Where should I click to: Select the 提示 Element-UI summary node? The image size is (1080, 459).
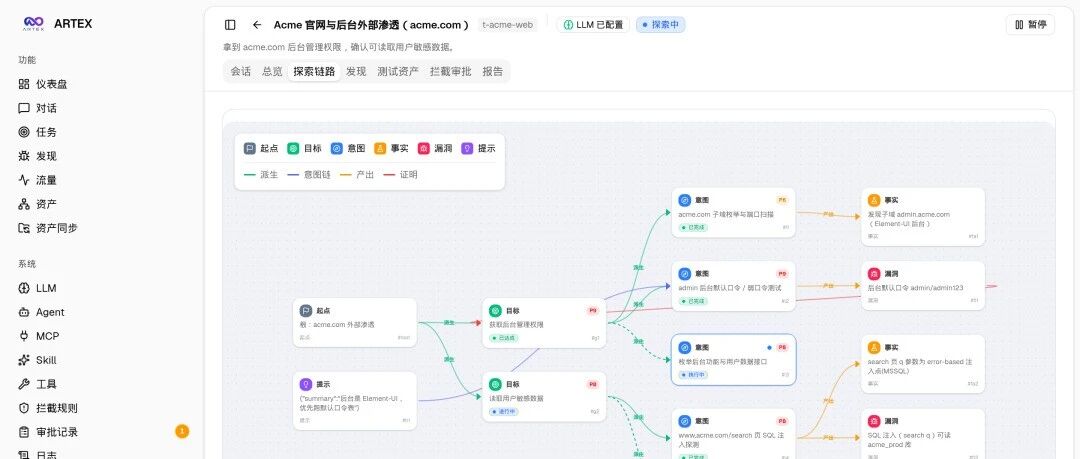(x=355, y=401)
